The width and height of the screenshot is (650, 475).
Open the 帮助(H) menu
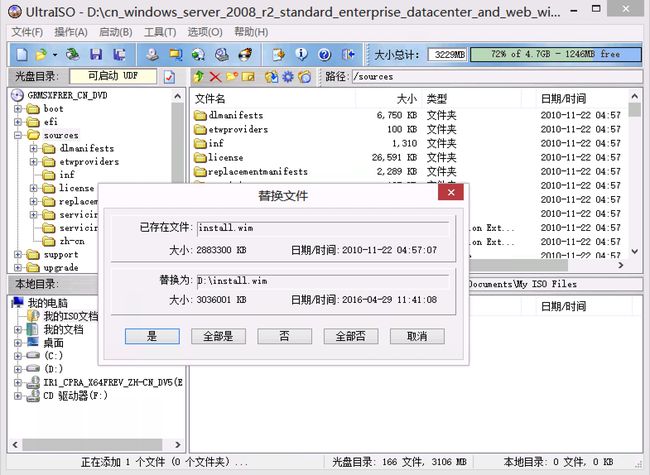pos(251,32)
